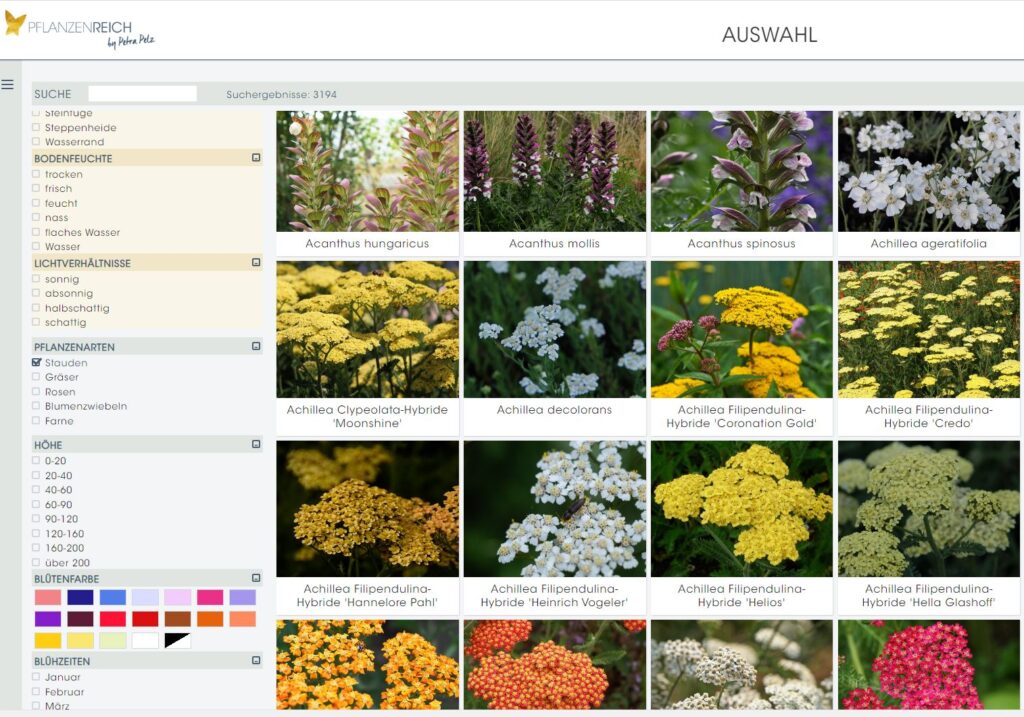Check the Steppenheide checkbox

(x=36, y=127)
